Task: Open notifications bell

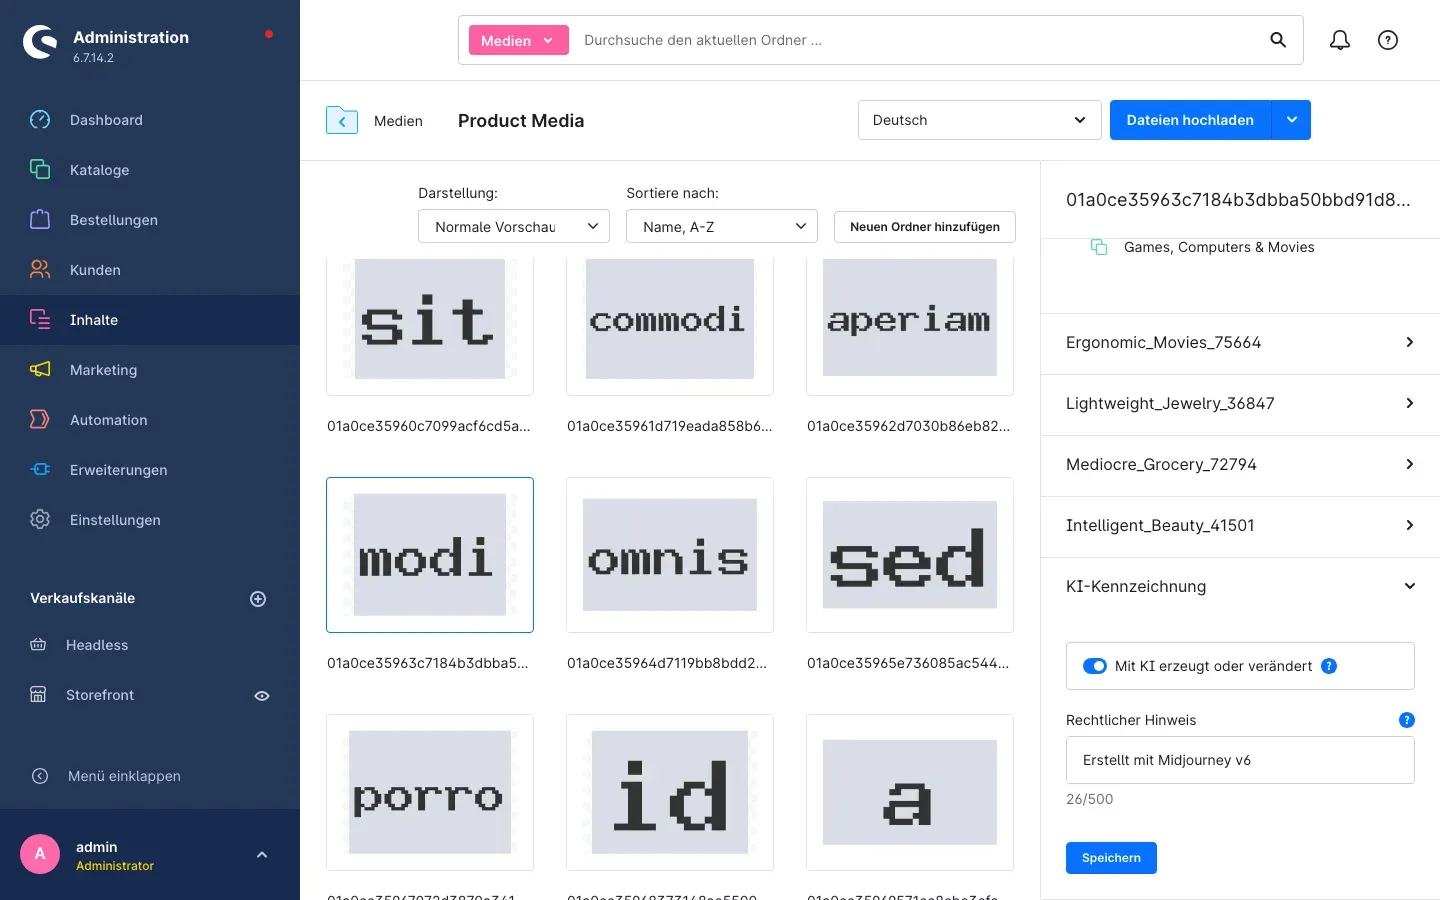Action: (x=1340, y=40)
